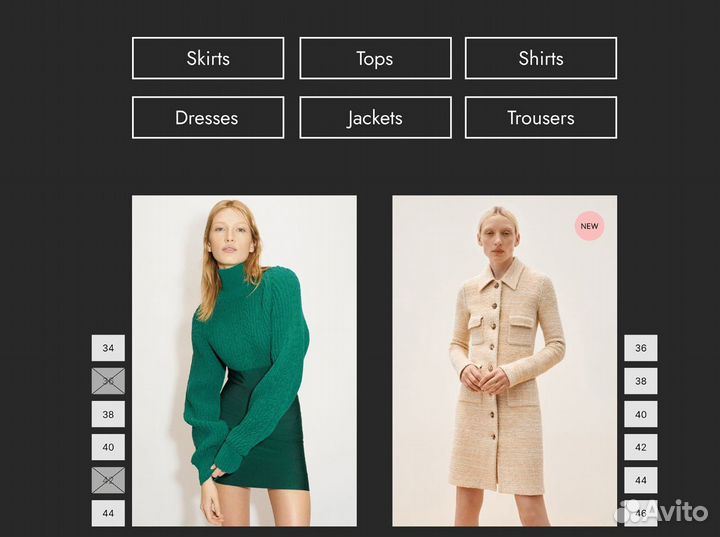Image resolution: width=720 pixels, height=537 pixels.
Task: Open the green sweater product photo
Action: tap(244, 360)
